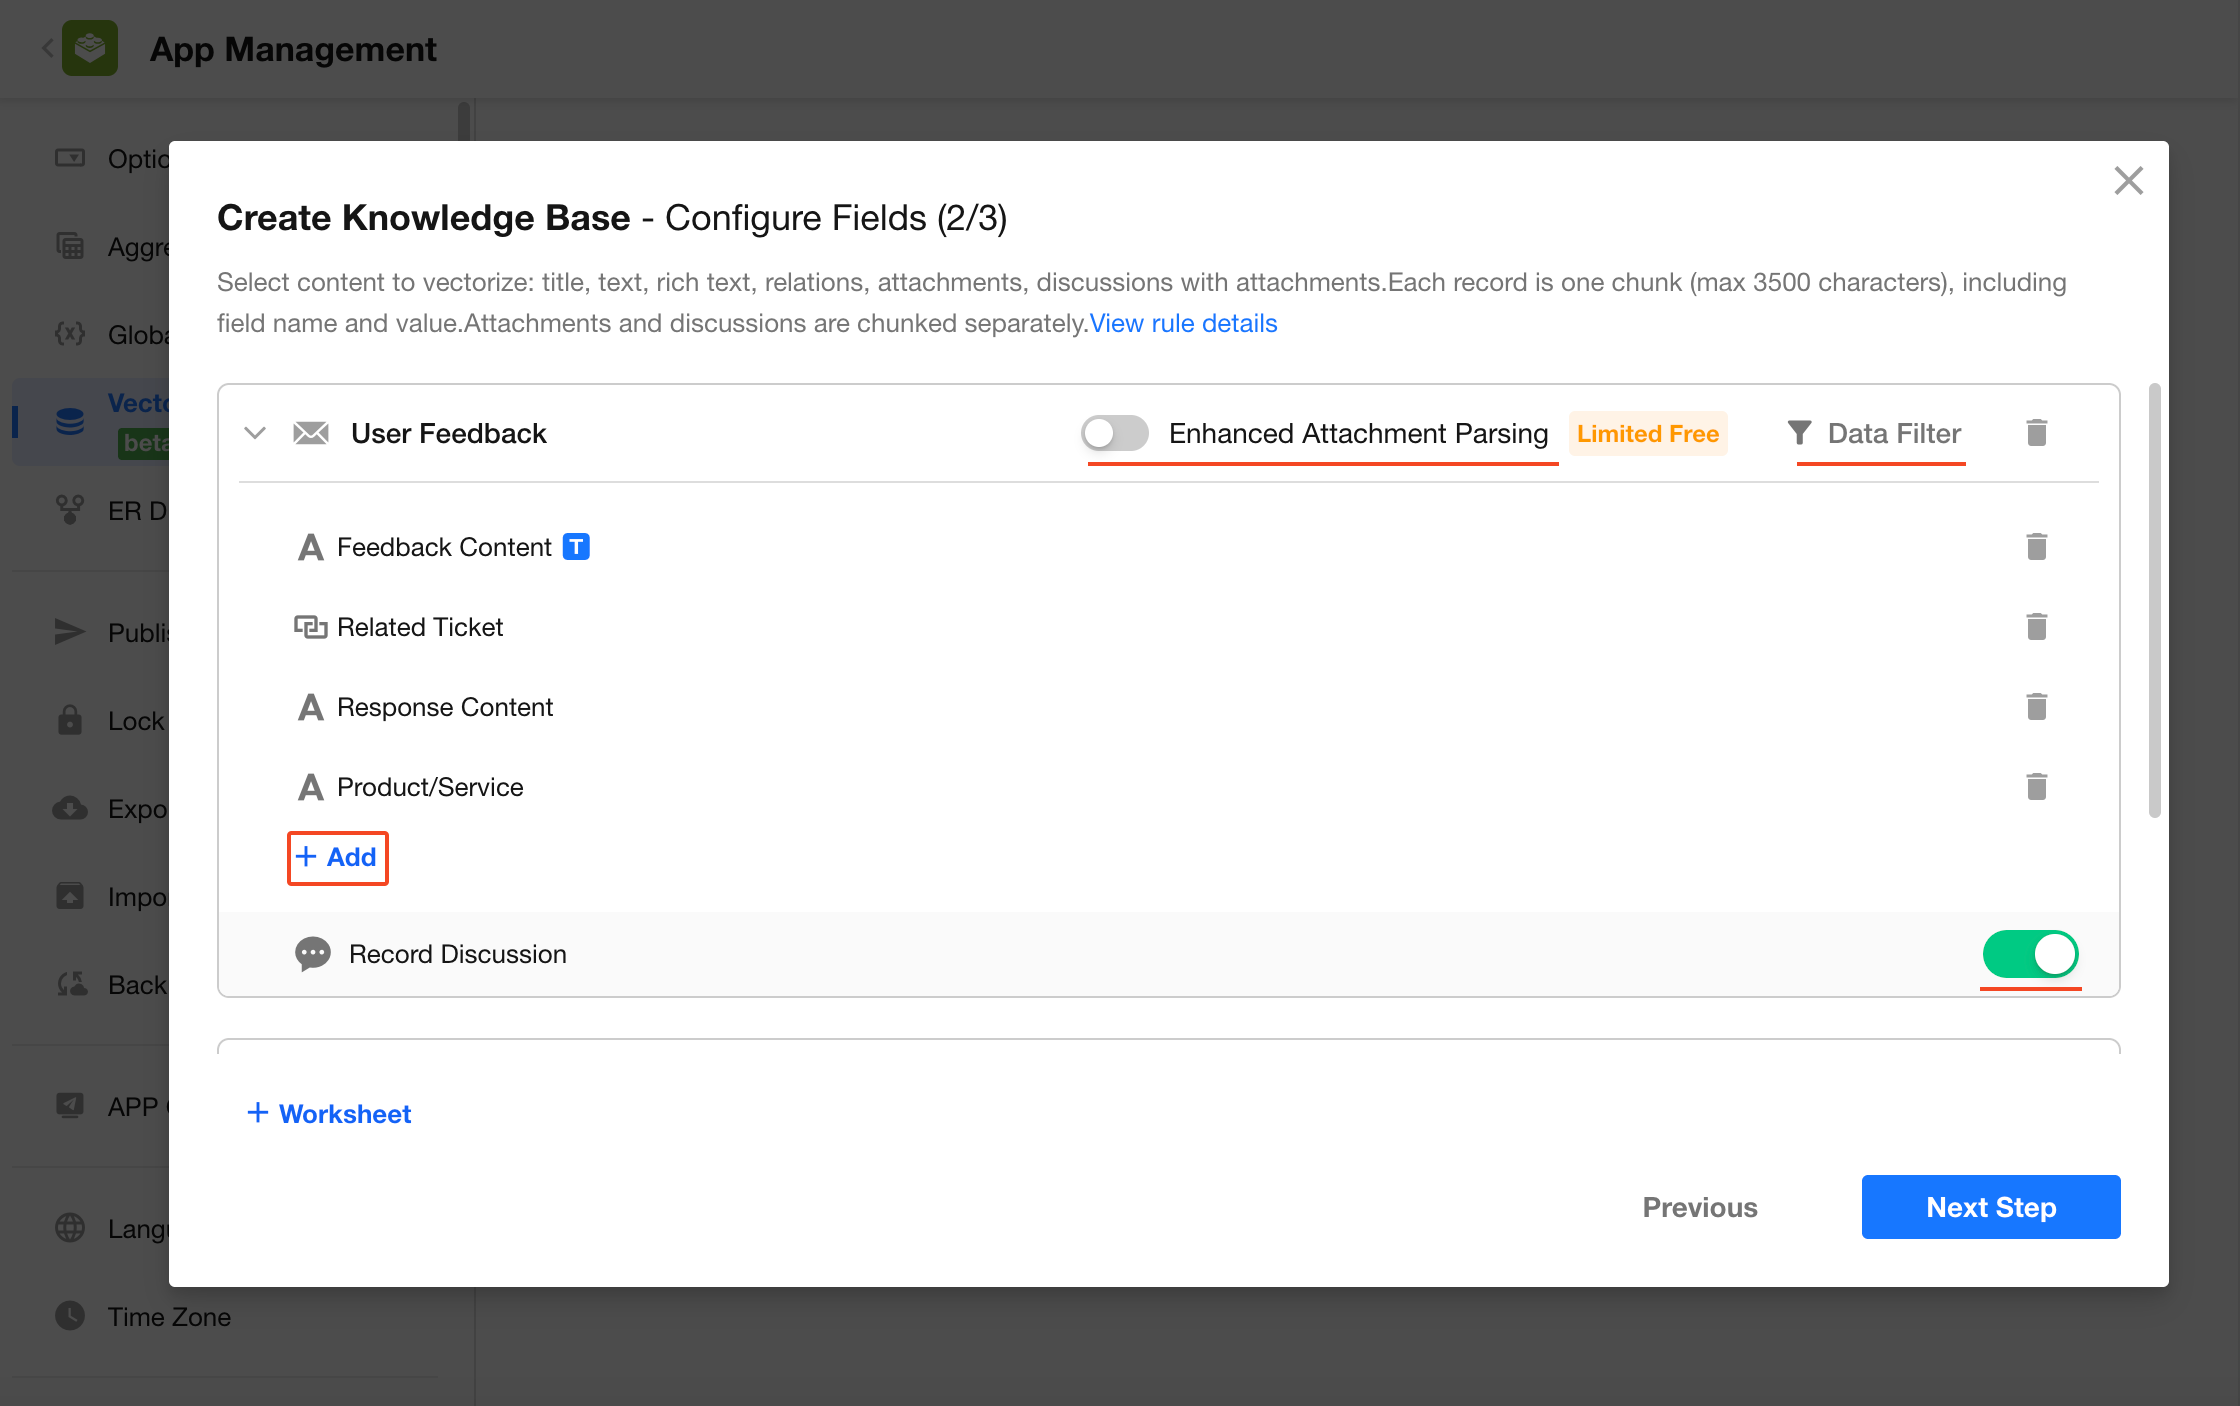Go back with Previous button

(1699, 1207)
